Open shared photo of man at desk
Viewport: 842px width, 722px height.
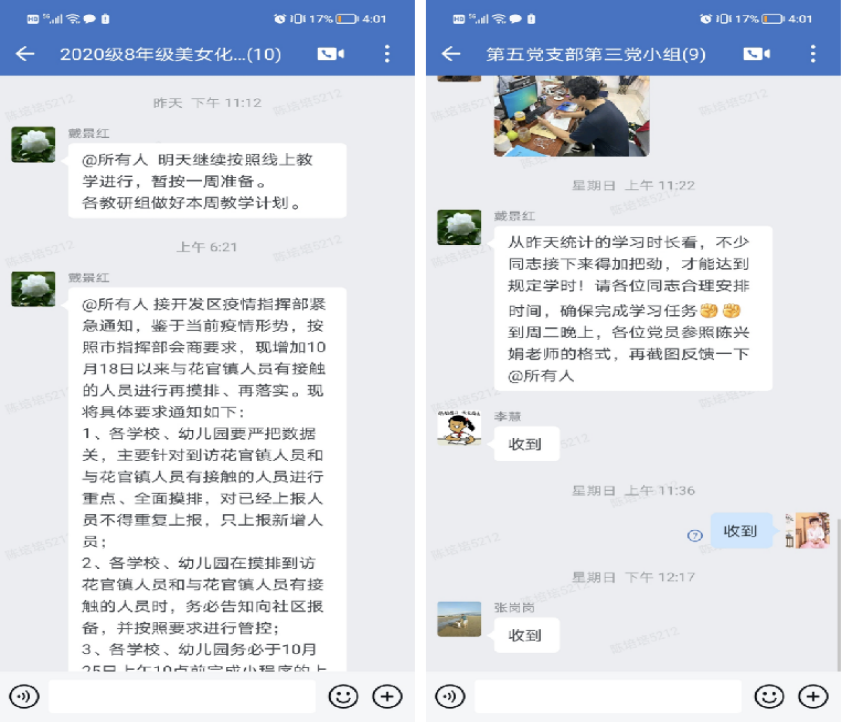(x=571, y=116)
